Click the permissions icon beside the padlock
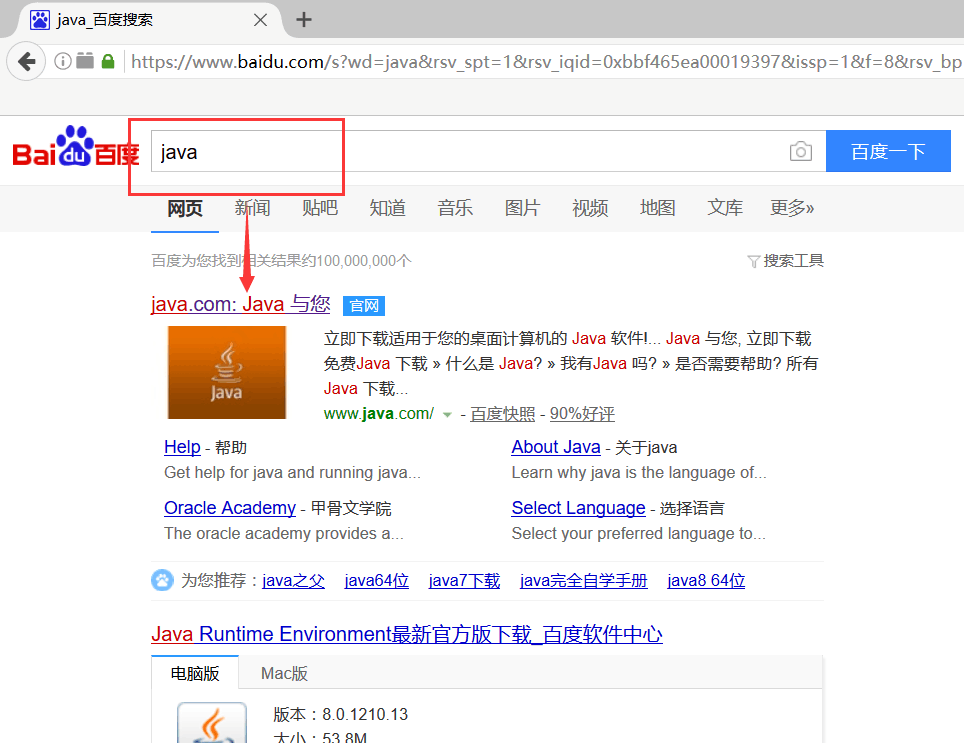The image size is (964, 743). [85, 60]
